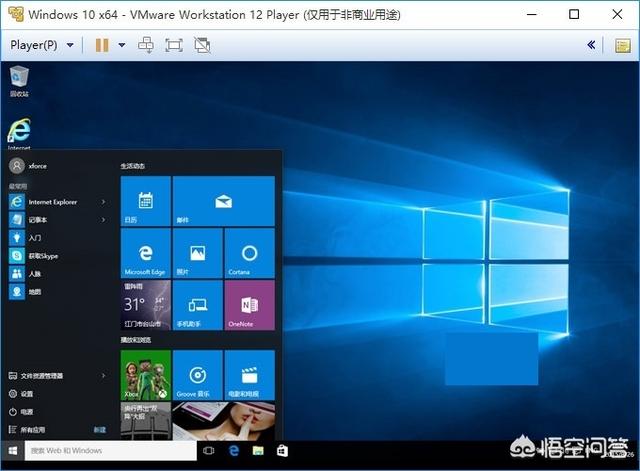
Task: Open the Internet Explorer desktop shortcut
Action: (x=19, y=133)
